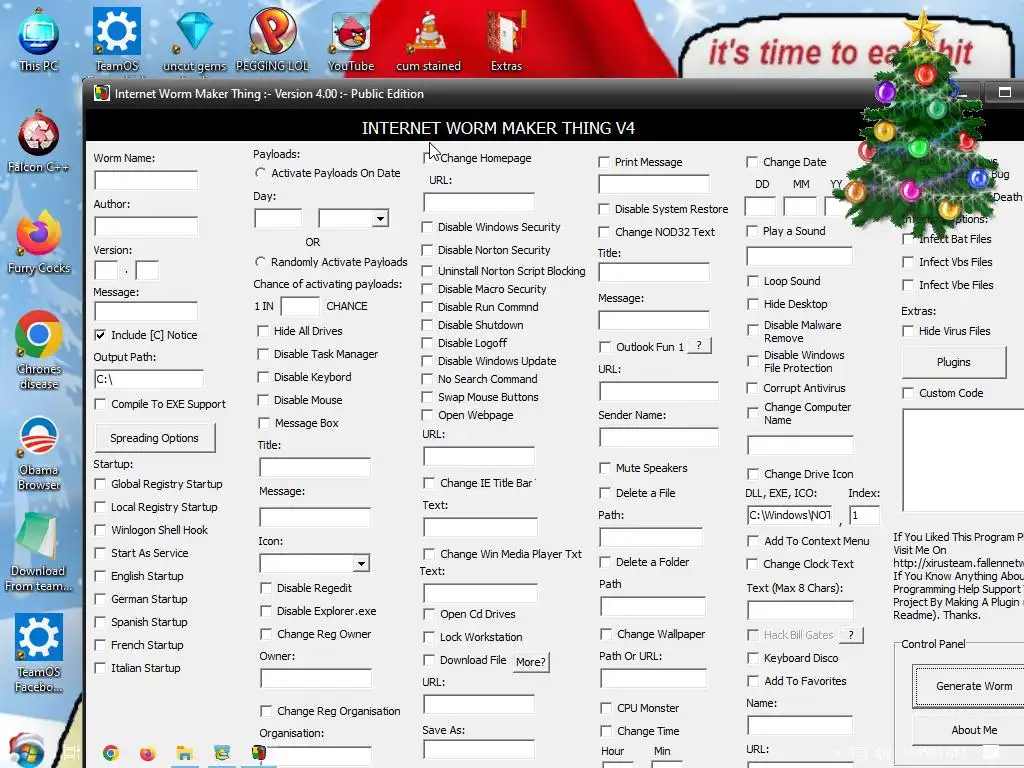Open the payload month dropdown

380,218
